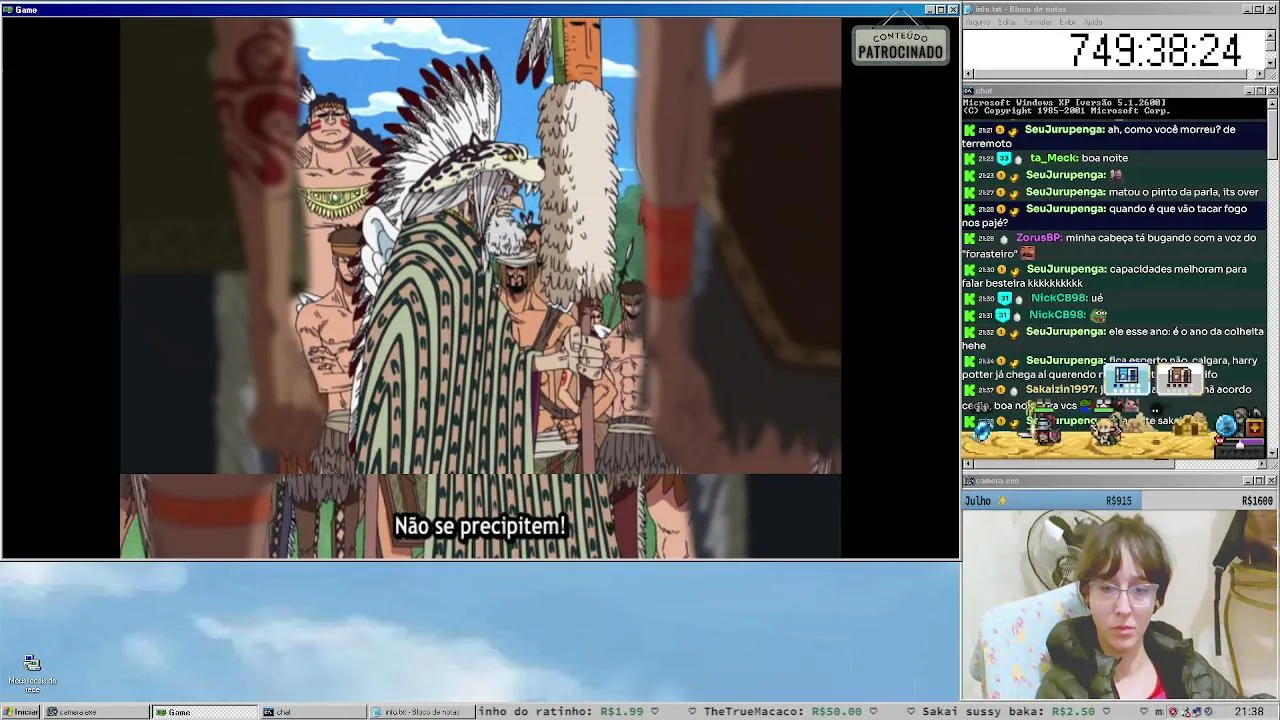Minimize the Game window
This screenshot has width=1280, height=720.
tap(929, 9)
